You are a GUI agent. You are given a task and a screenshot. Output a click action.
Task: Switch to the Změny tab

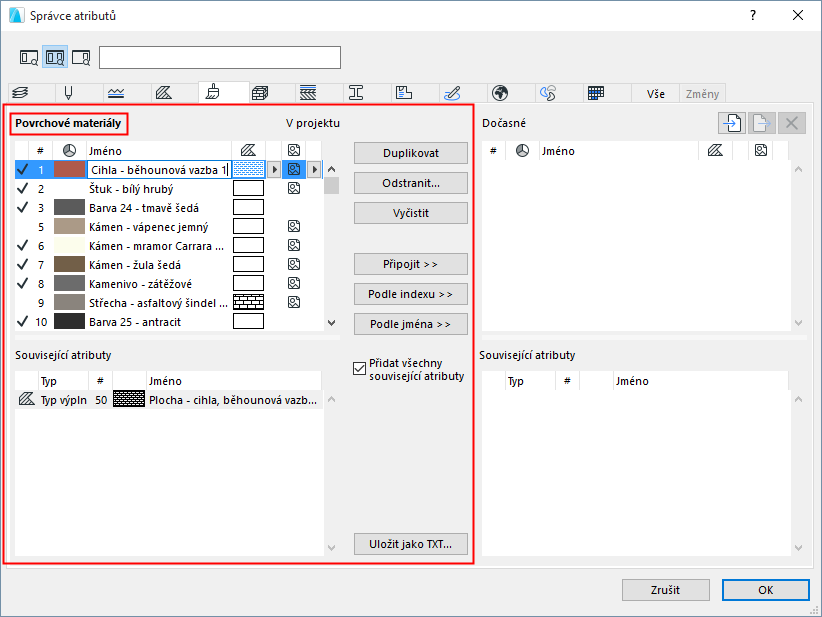[702, 94]
